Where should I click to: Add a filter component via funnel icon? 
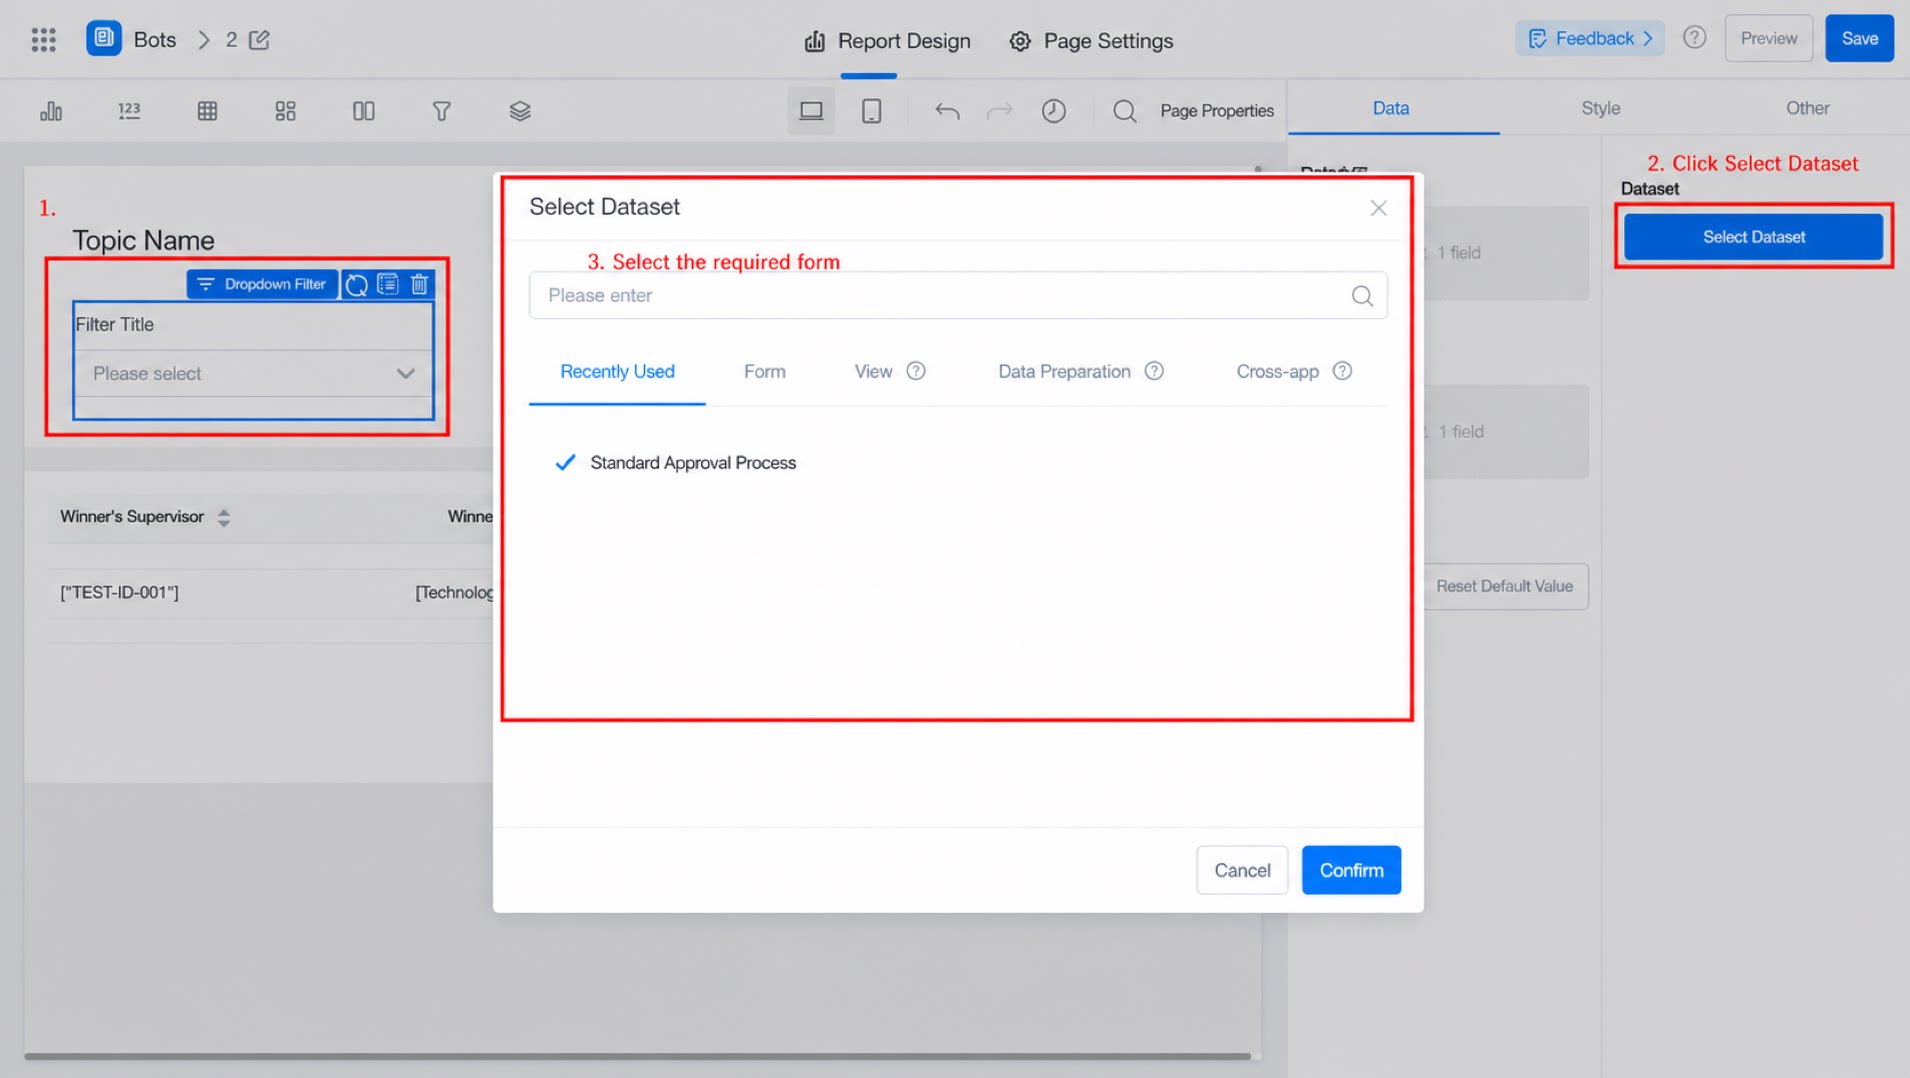pos(441,111)
